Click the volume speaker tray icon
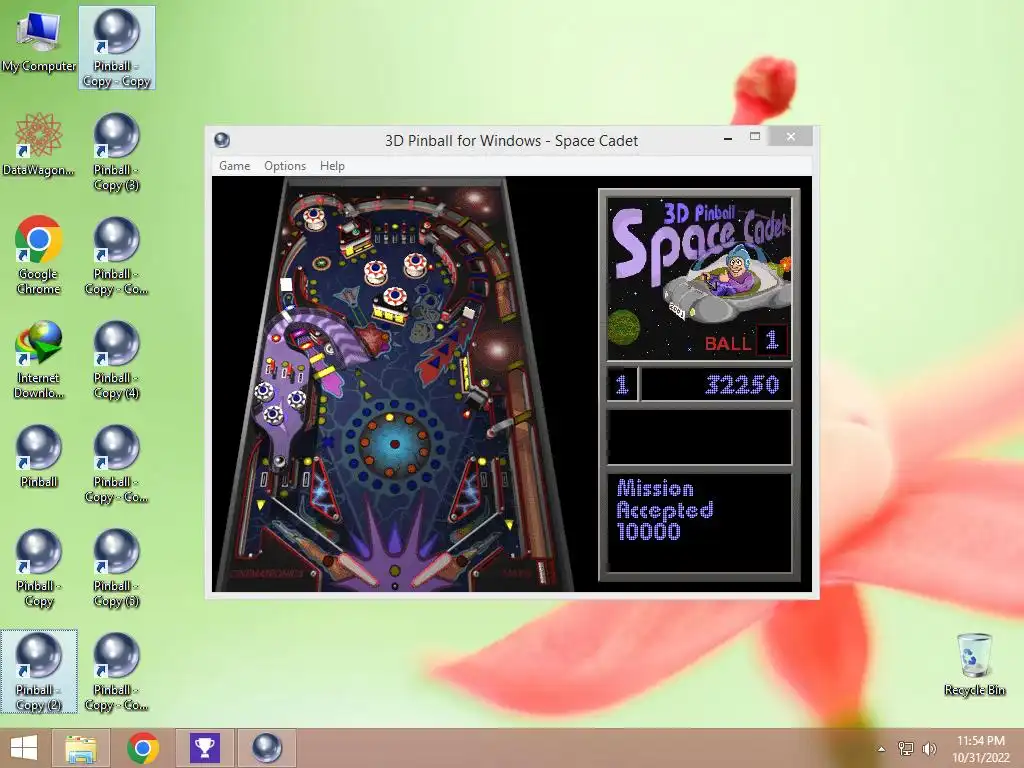This screenshot has height=768, width=1024. 929,749
